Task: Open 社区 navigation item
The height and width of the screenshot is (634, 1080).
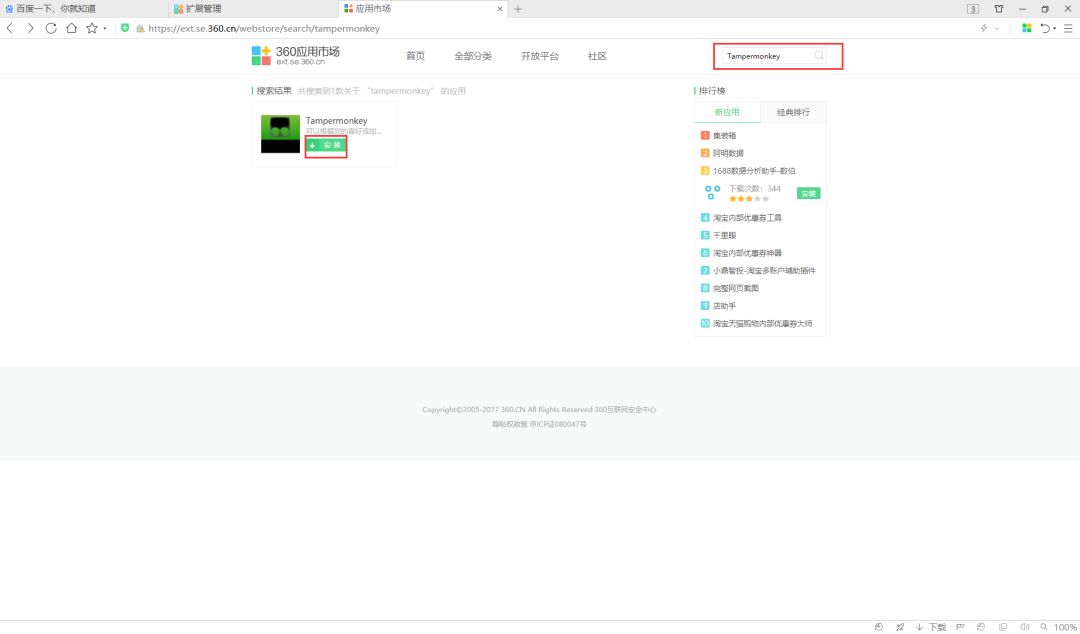Action: click(x=597, y=56)
